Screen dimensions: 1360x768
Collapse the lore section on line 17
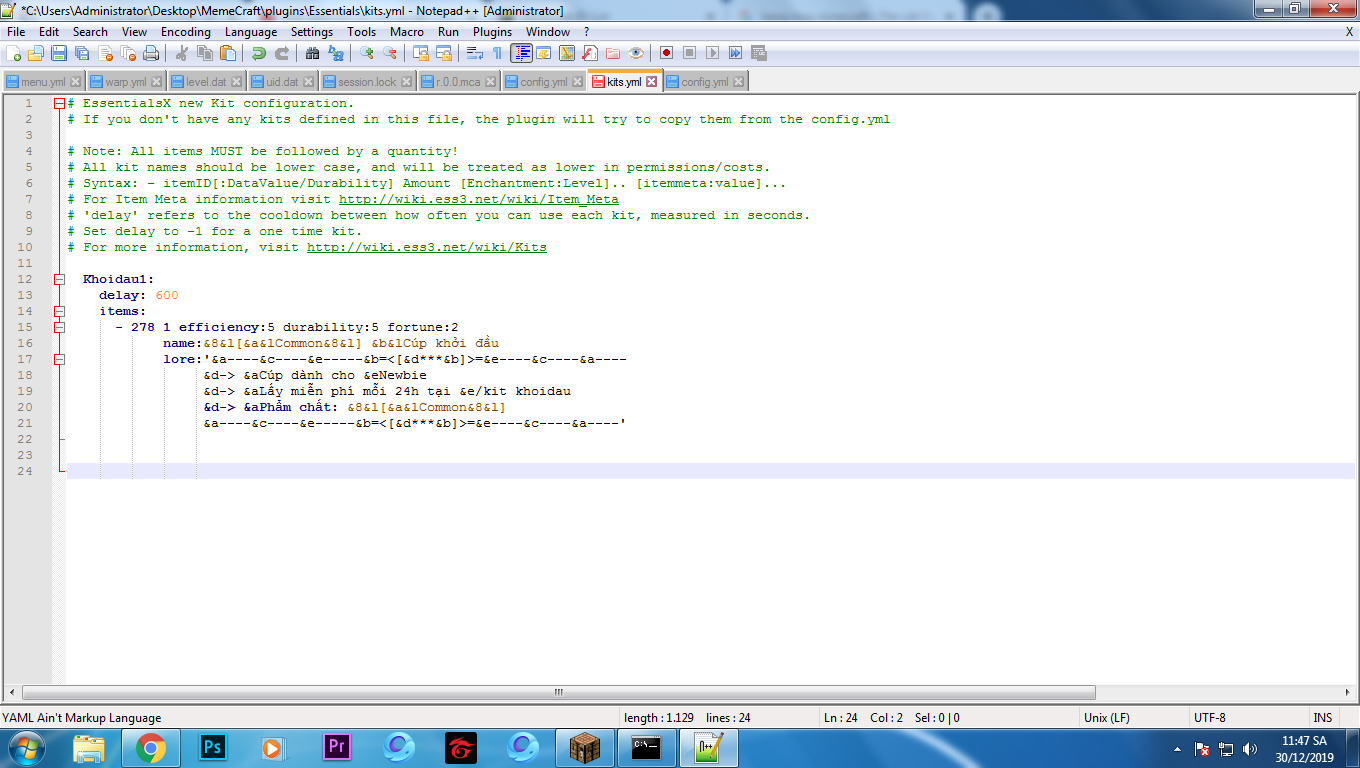pos(59,359)
